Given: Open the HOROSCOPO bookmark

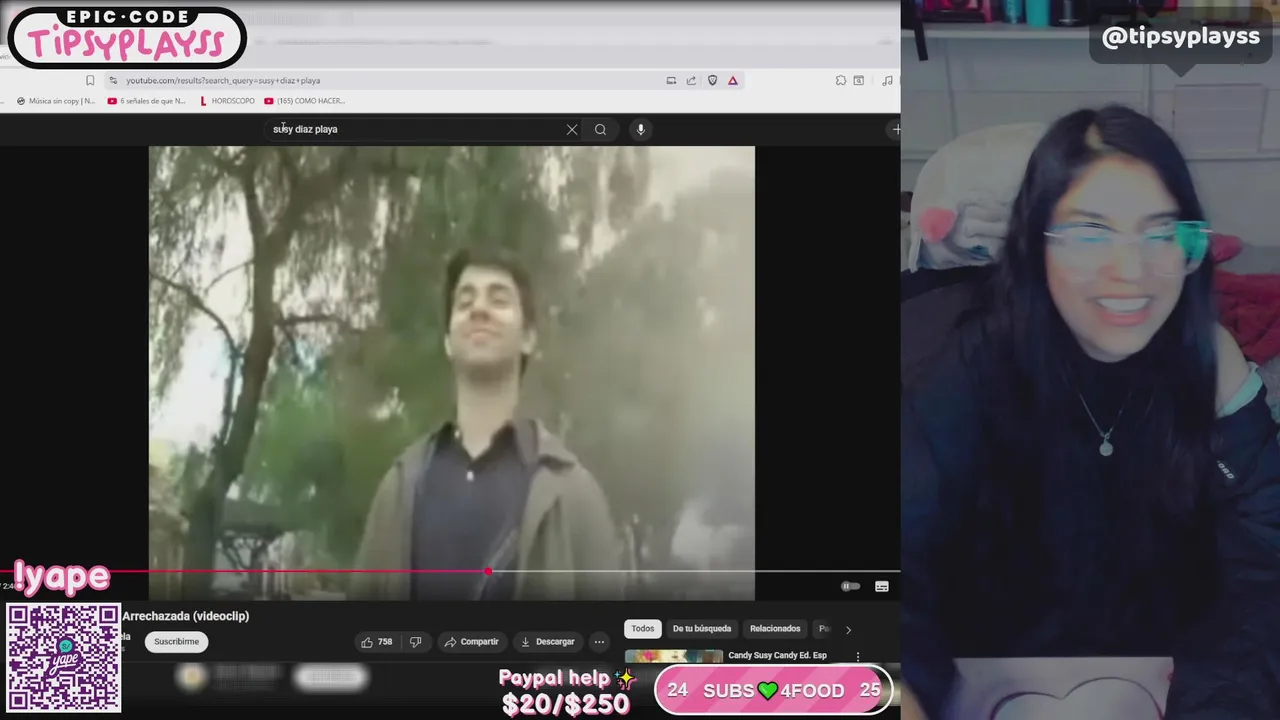Looking at the screenshot, I should click(x=227, y=101).
